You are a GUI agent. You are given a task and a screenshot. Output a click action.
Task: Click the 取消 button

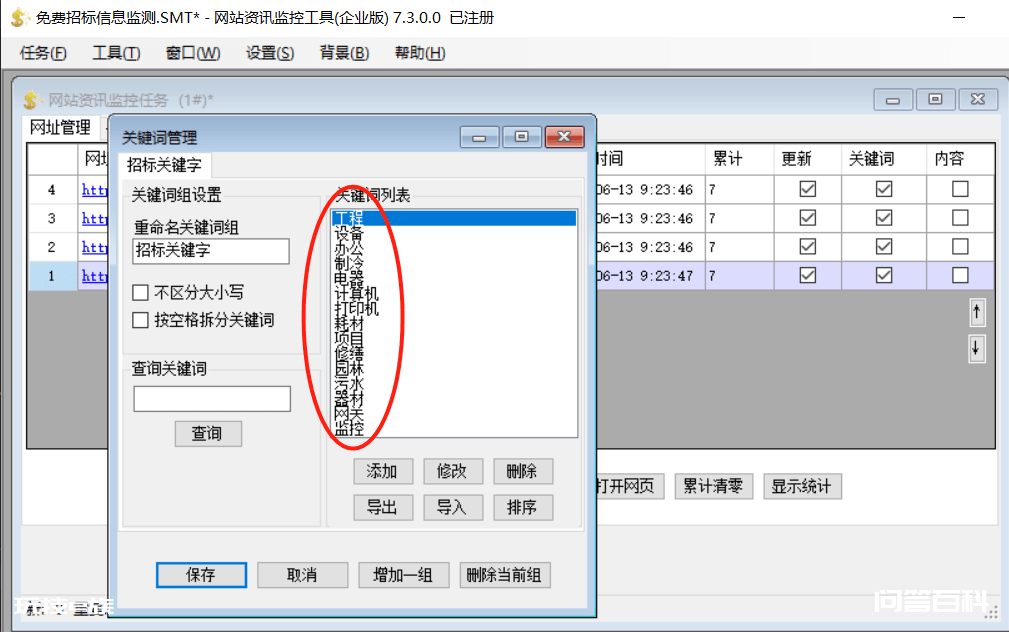click(x=302, y=575)
